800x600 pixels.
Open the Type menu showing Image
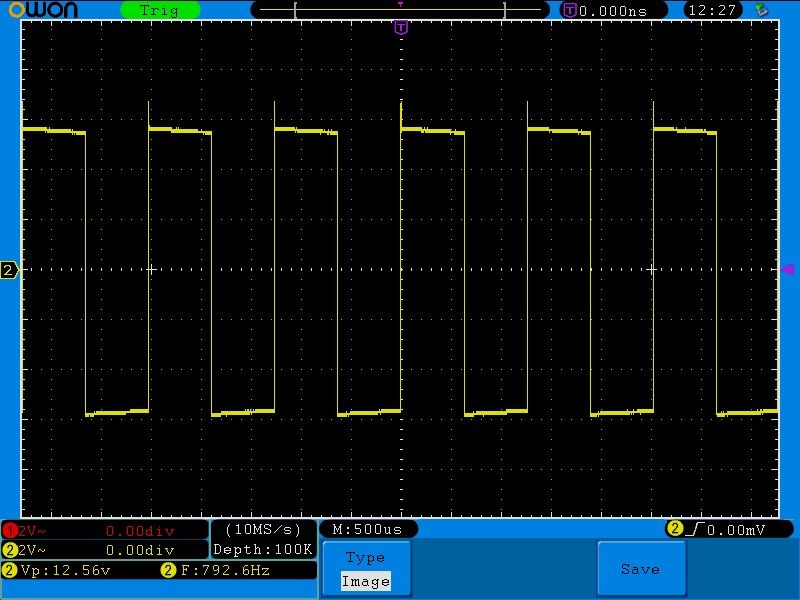[365, 569]
